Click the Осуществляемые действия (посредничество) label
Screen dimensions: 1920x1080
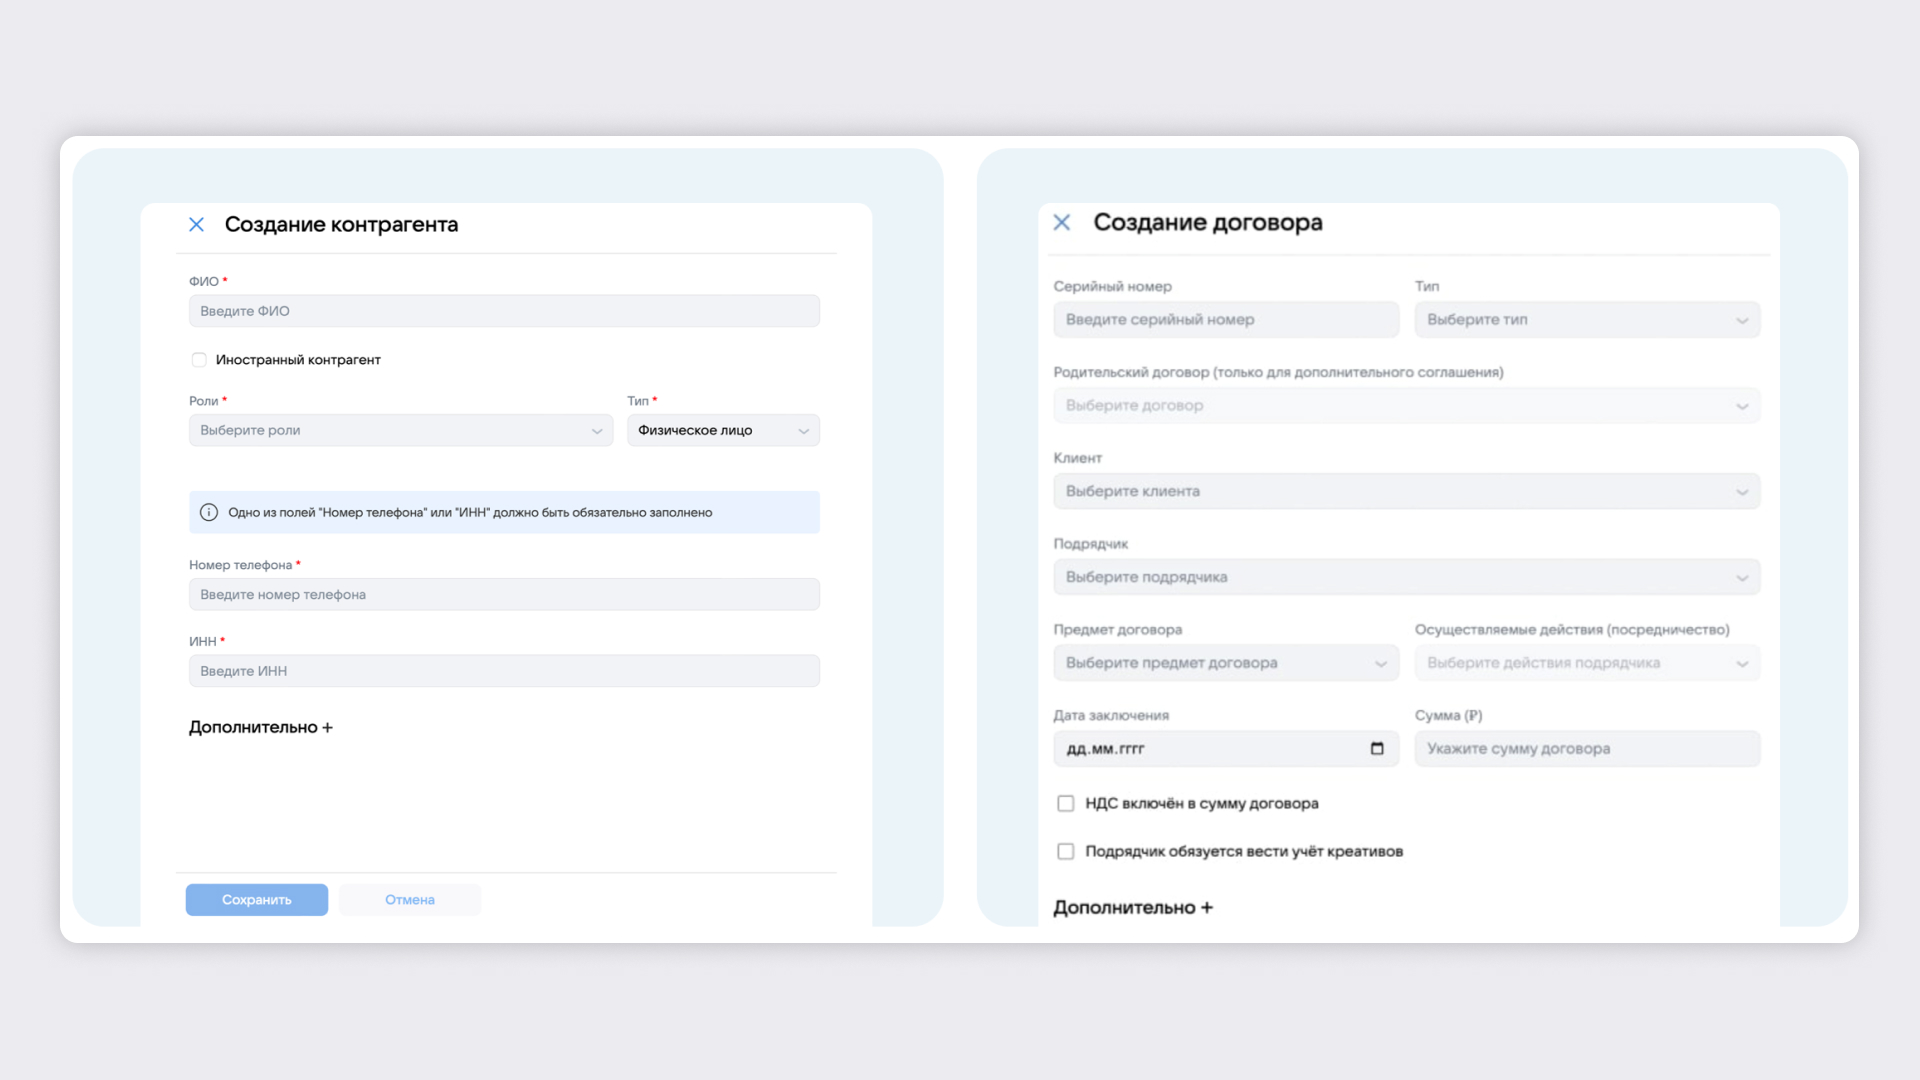(x=1572, y=630)
